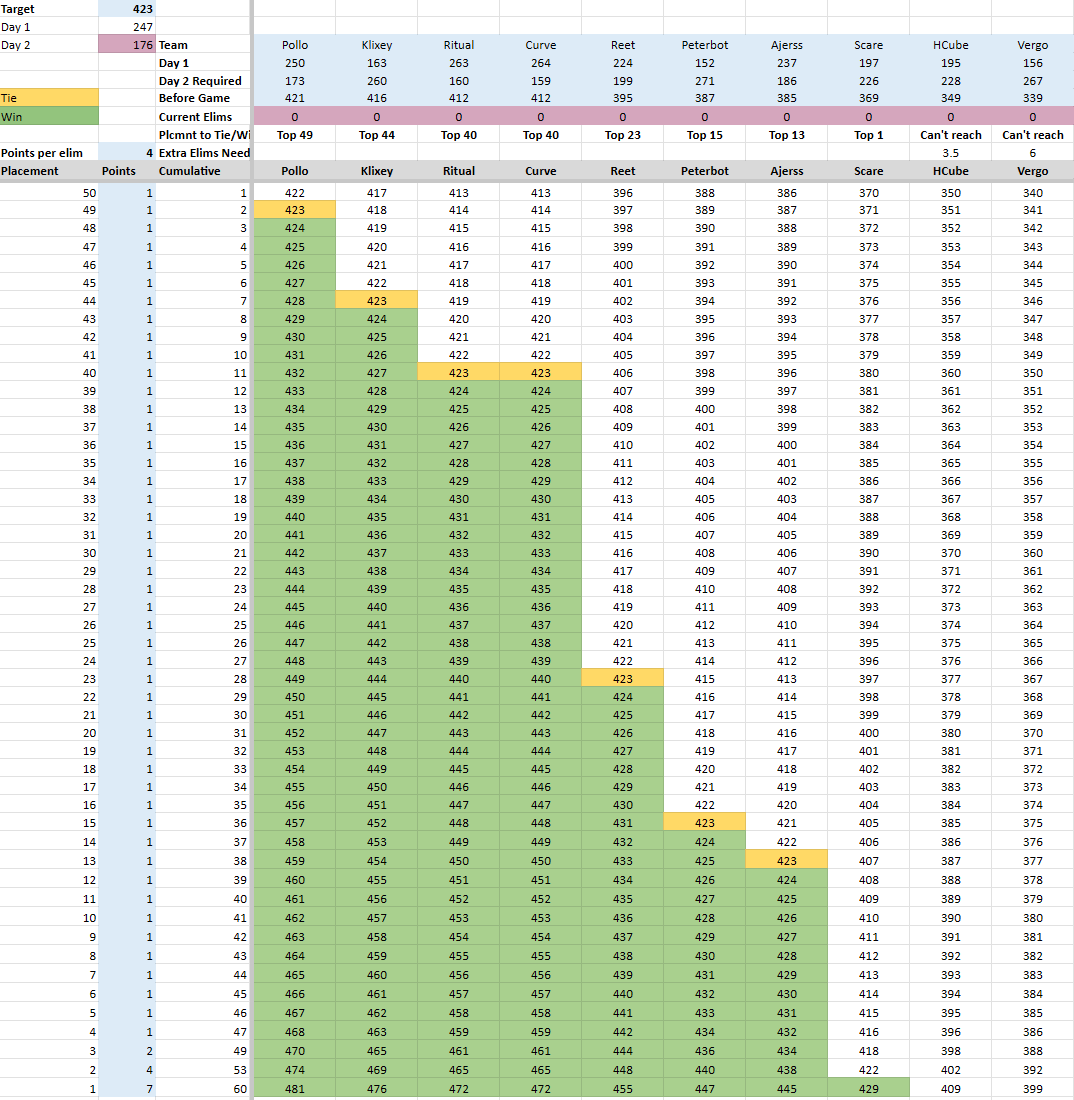Select the Day 2 value 176

pos(126,45)
